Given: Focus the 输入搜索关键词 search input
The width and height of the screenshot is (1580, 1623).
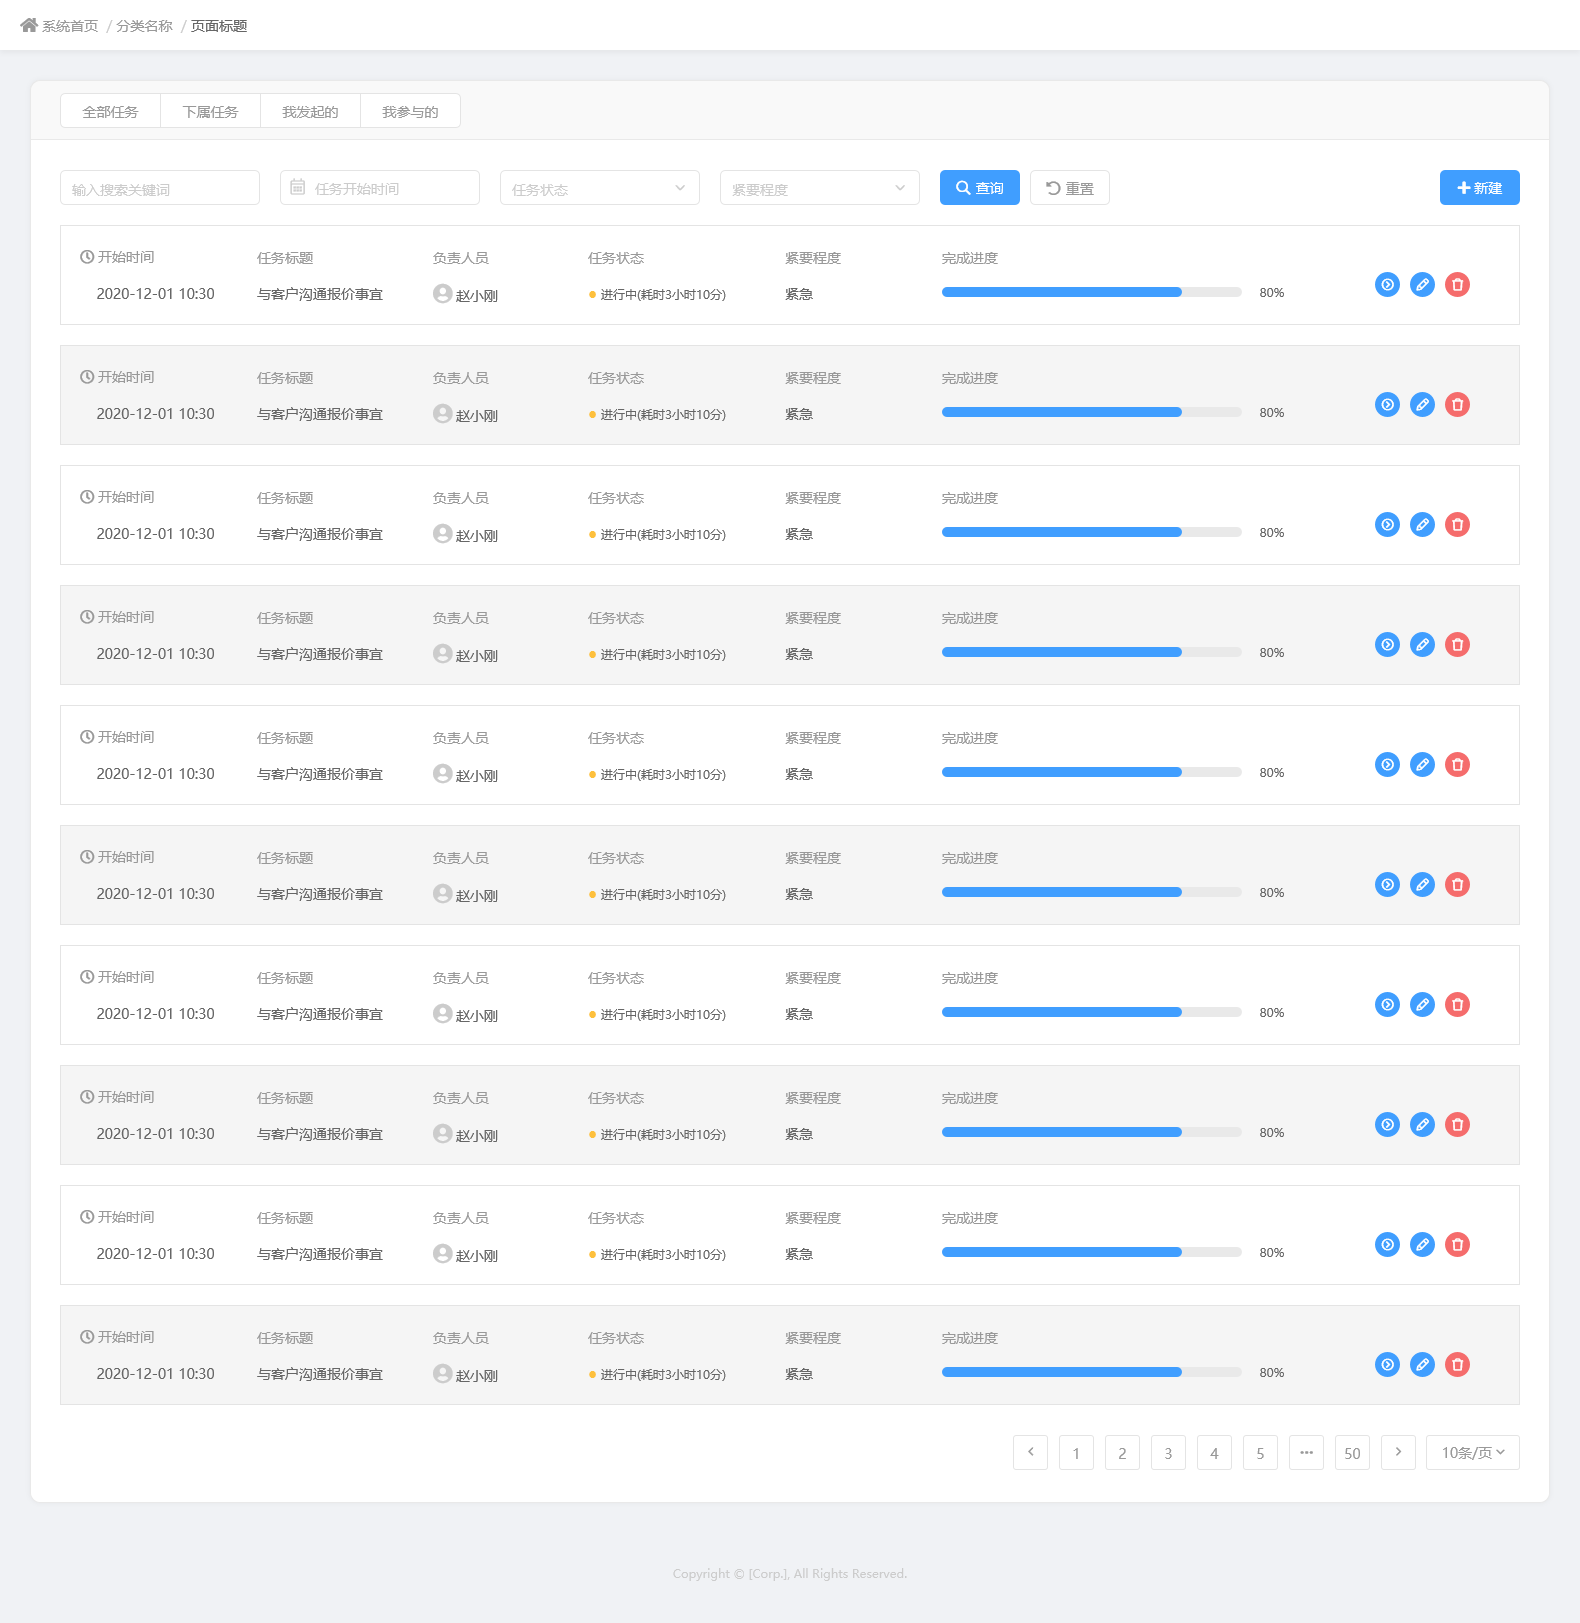Looking at the screenshot, I should coord(160,188).
